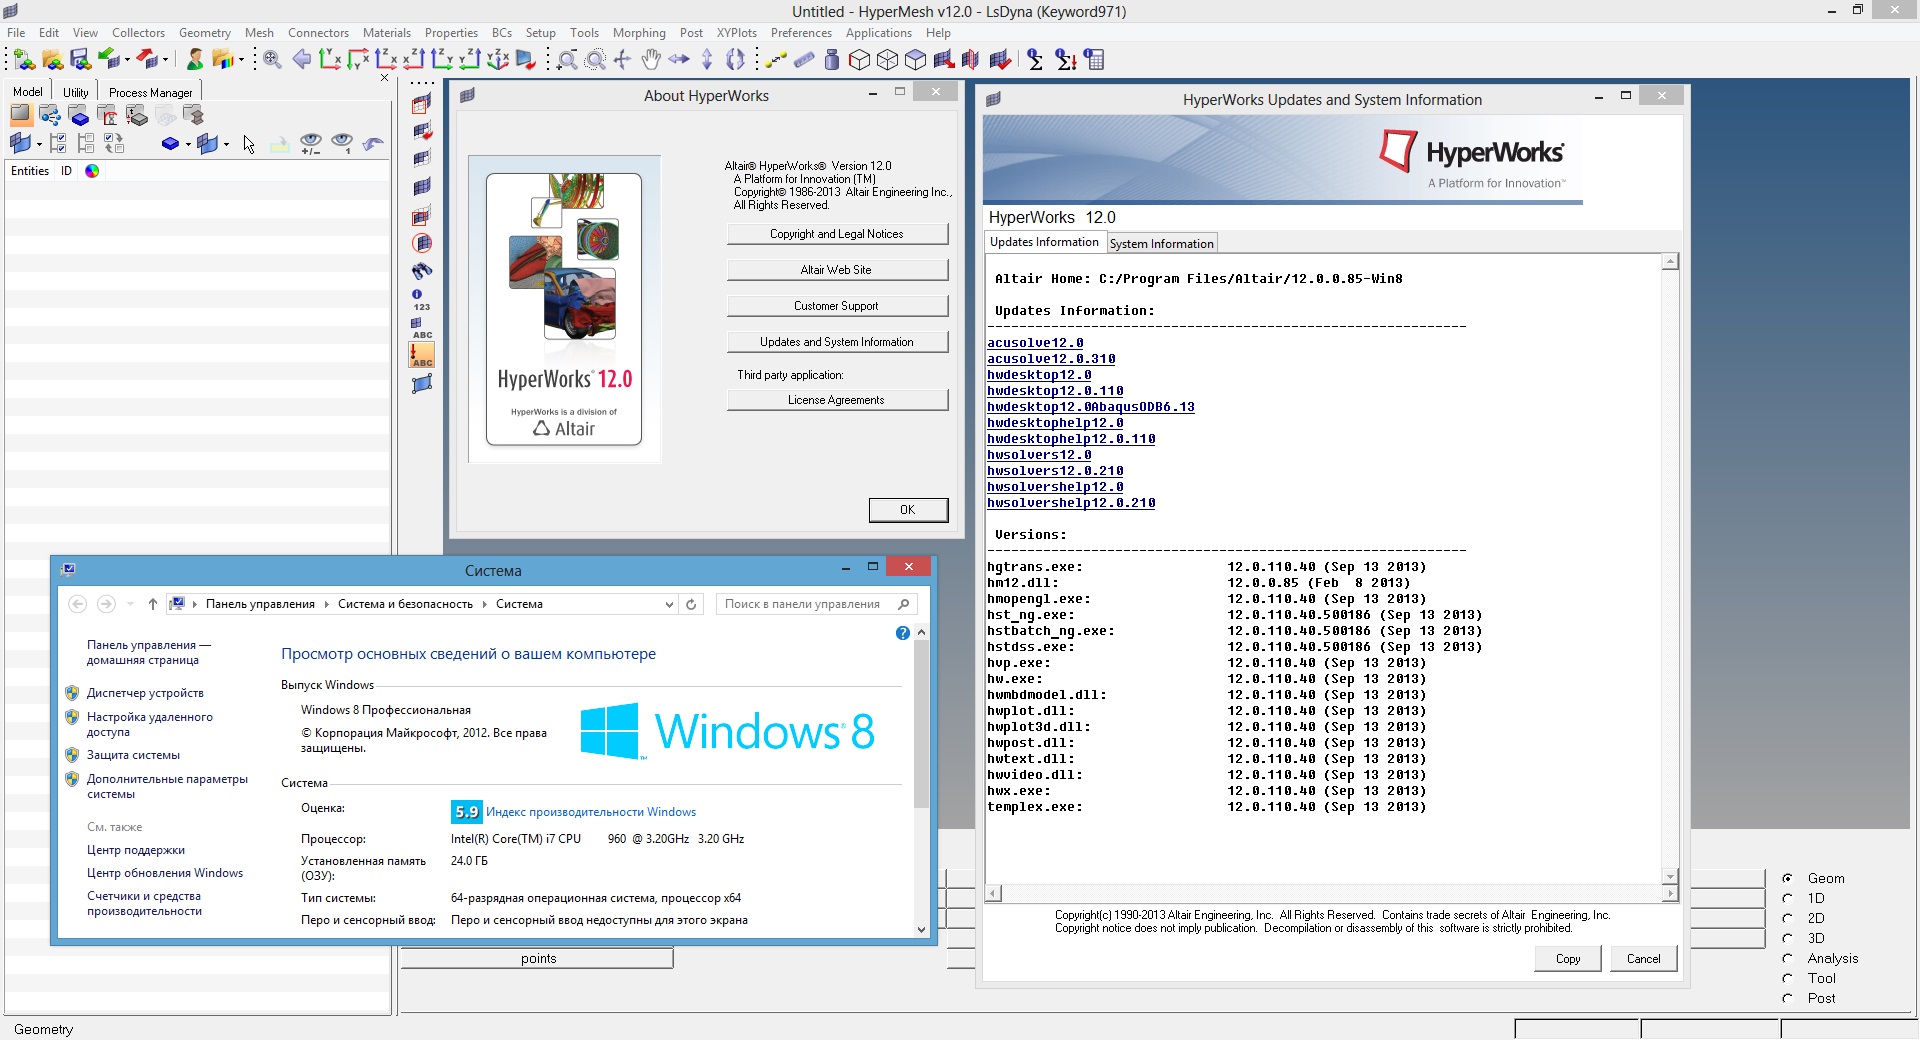The width and height of the screenshot is (1920, 1040).
Task: Click the Select All checklist icon
Action: (x=58, y=144)
